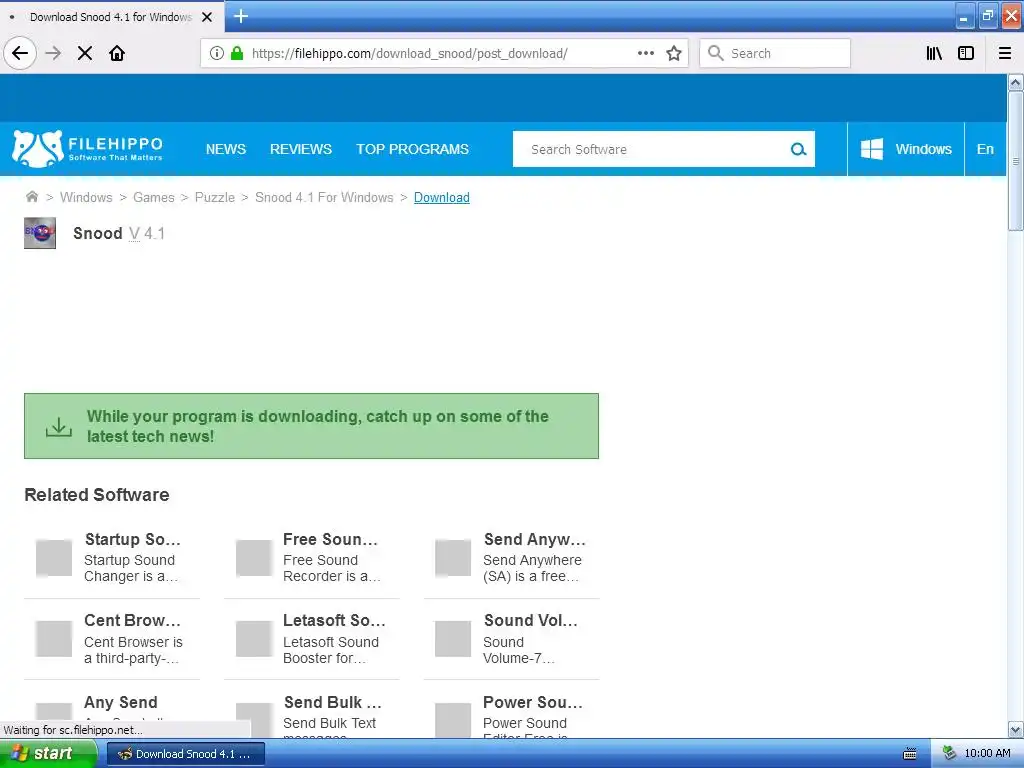Open the browser home page icon
The image size is (1024, 768).
(x=117, y=53)
